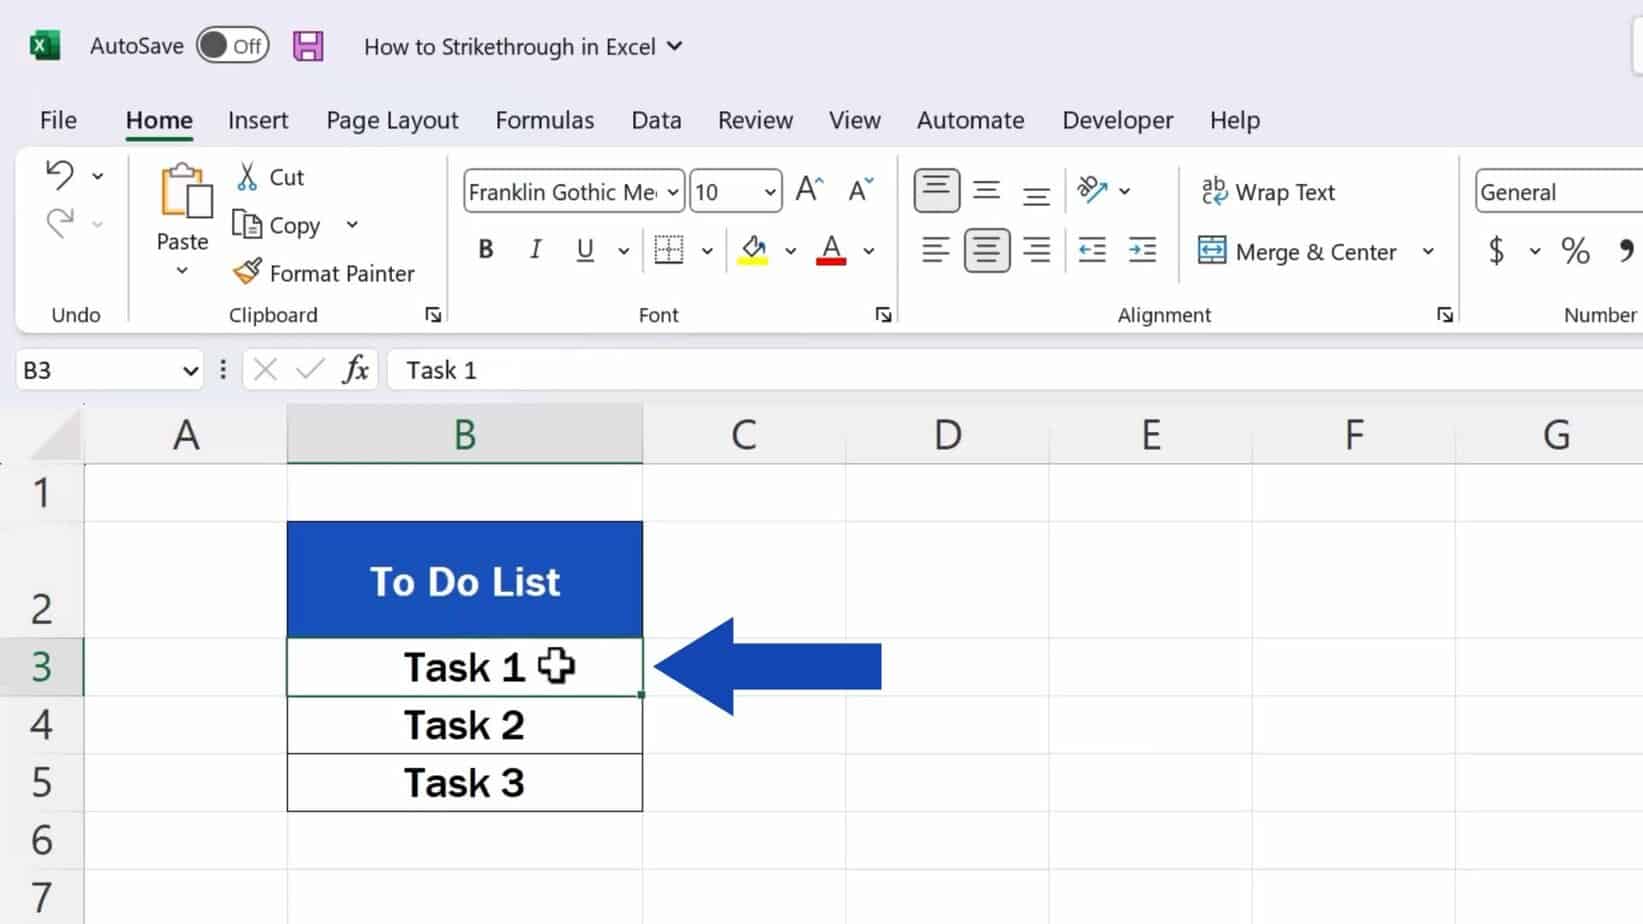Screen dimensions: 1643x924
Task: Toggle Merge & Center
Action: click(1300, 251)
